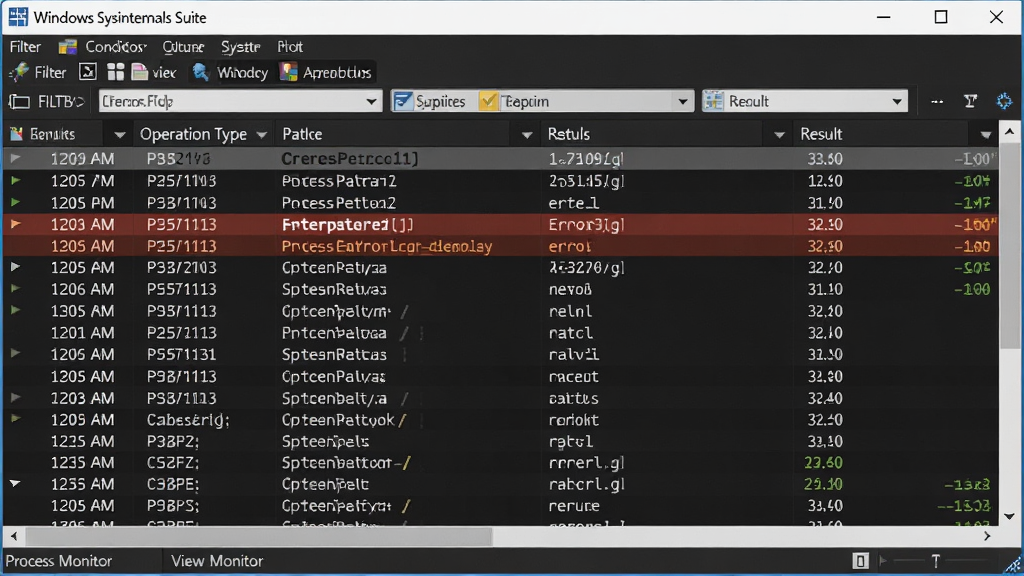Click the P5571131 operation cell
The image size is (1024, 576).
(x=182, y=355)
